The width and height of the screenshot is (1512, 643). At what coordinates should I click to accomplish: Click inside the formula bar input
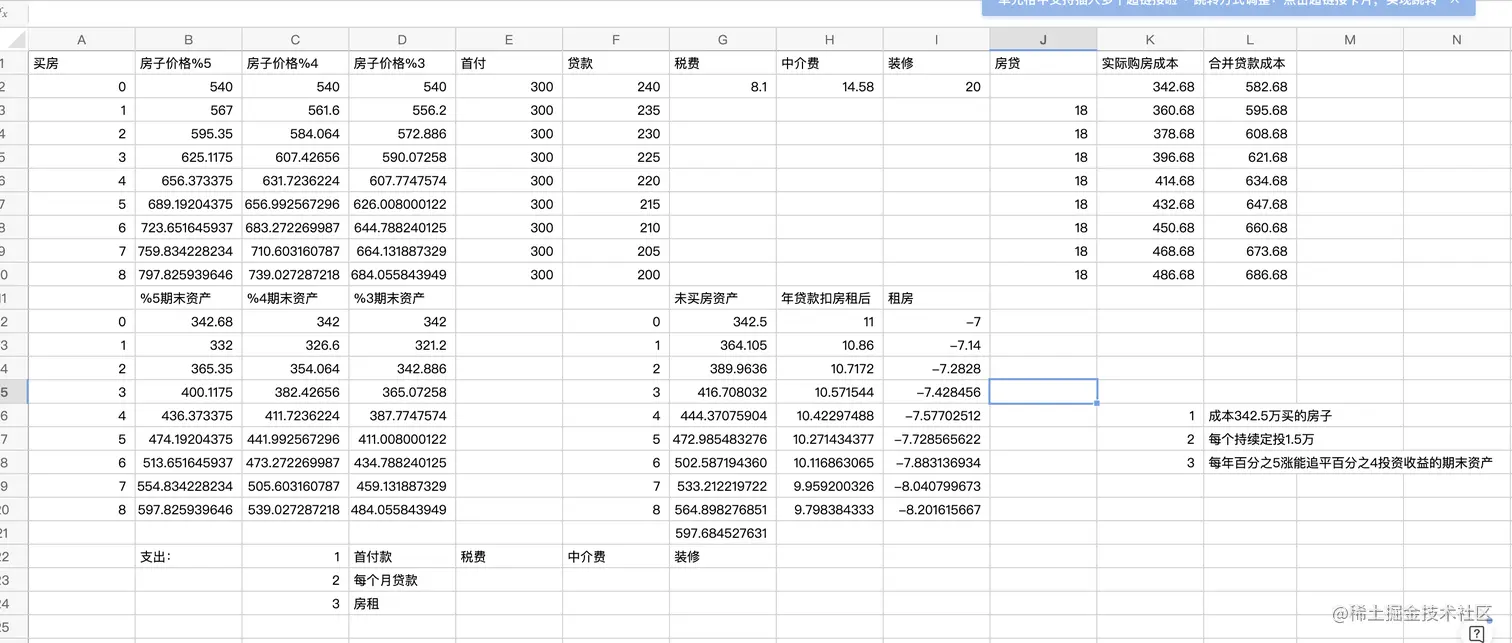pos(500,14)
